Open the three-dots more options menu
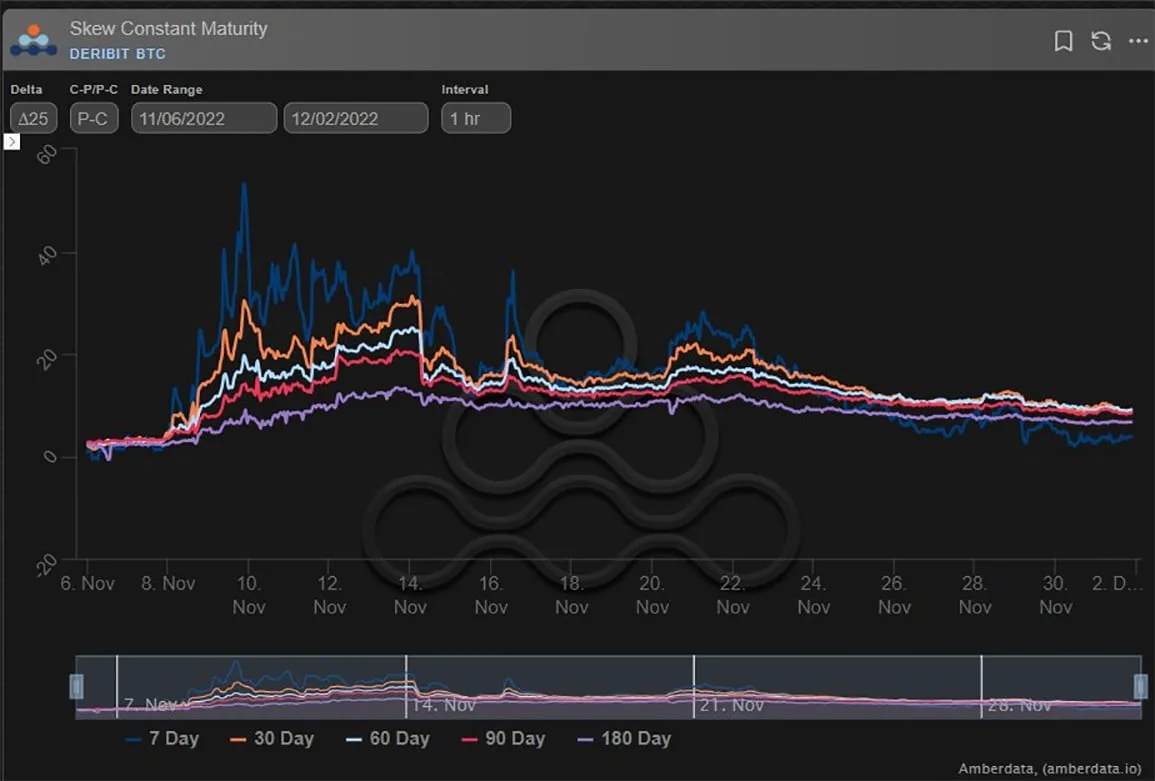 click(1138, 41)
